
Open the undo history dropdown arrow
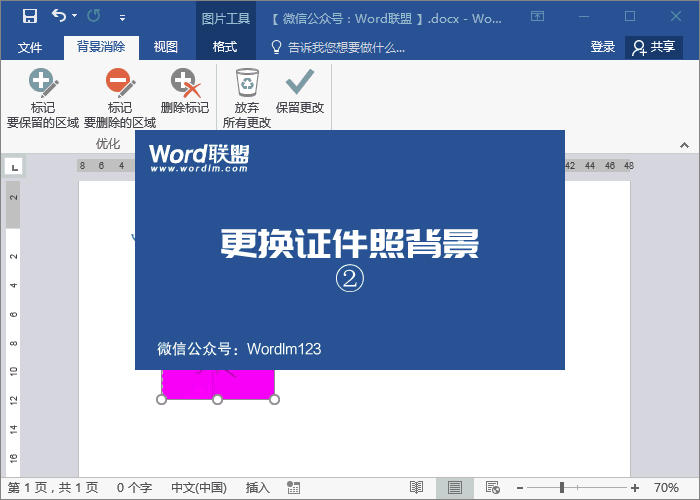pos(75,16)
